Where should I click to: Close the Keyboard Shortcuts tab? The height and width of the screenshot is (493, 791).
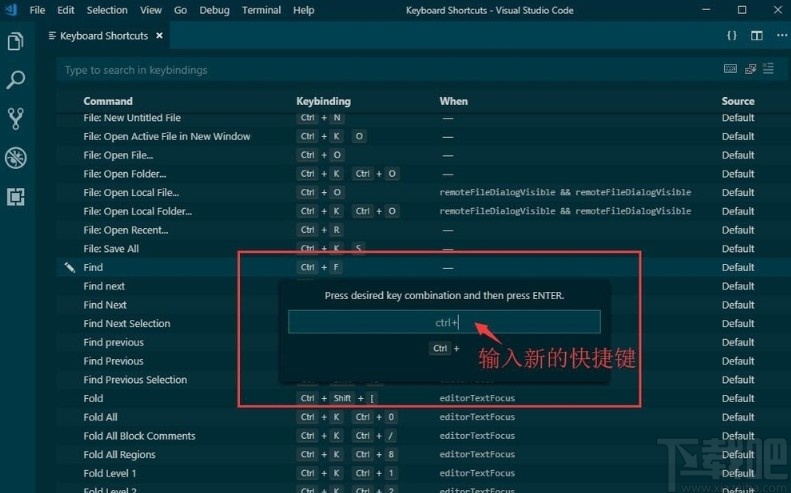pyautogui.click(x=159, y=35)
